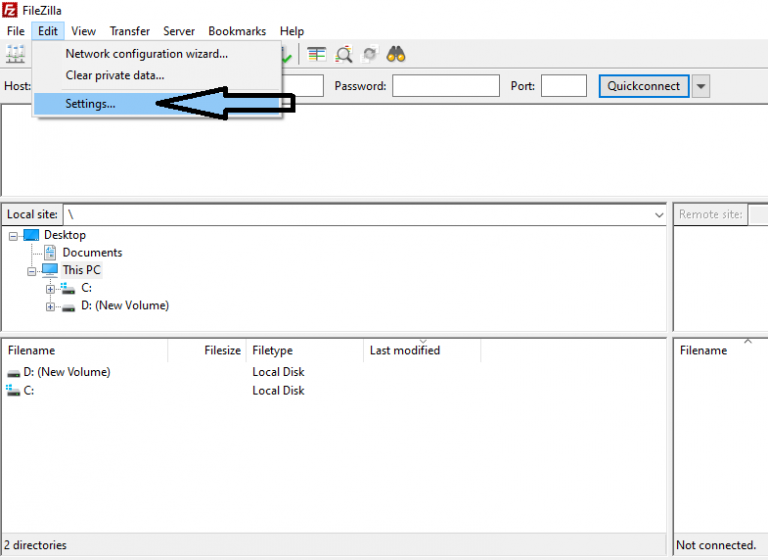Click the This PC computer icon
The height and width of the screenshot is (560, 768).
click(x=50, y=270)
